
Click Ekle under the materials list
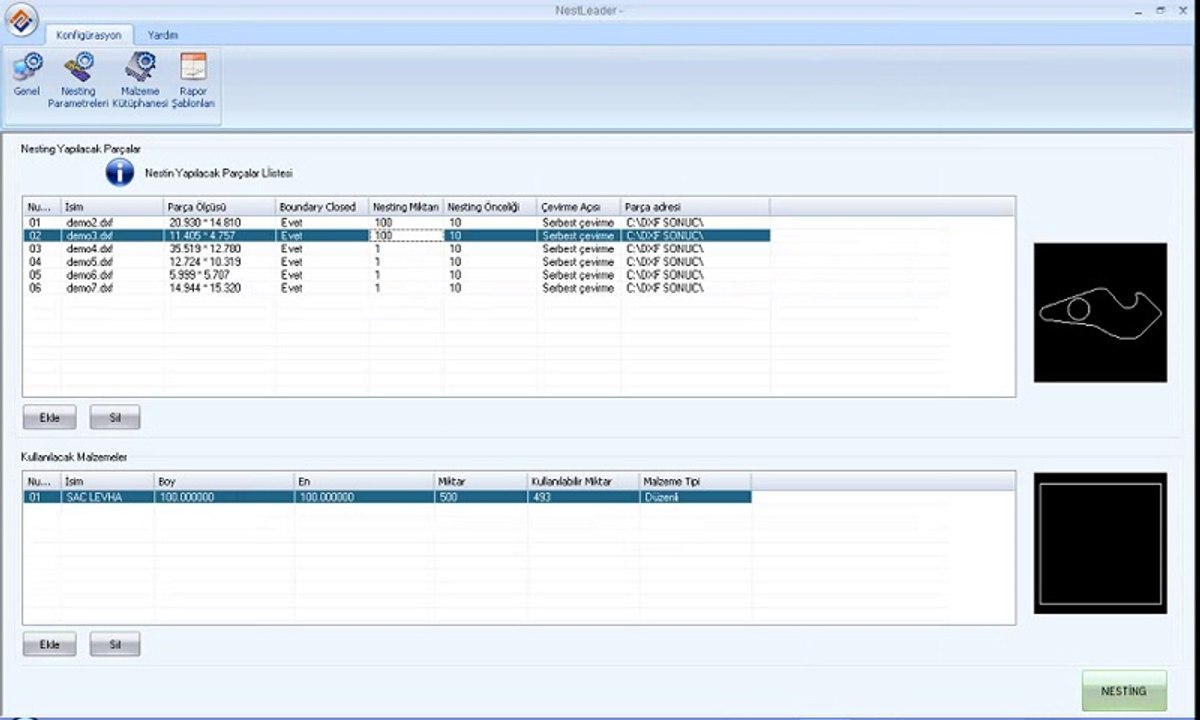click(50, 644)
